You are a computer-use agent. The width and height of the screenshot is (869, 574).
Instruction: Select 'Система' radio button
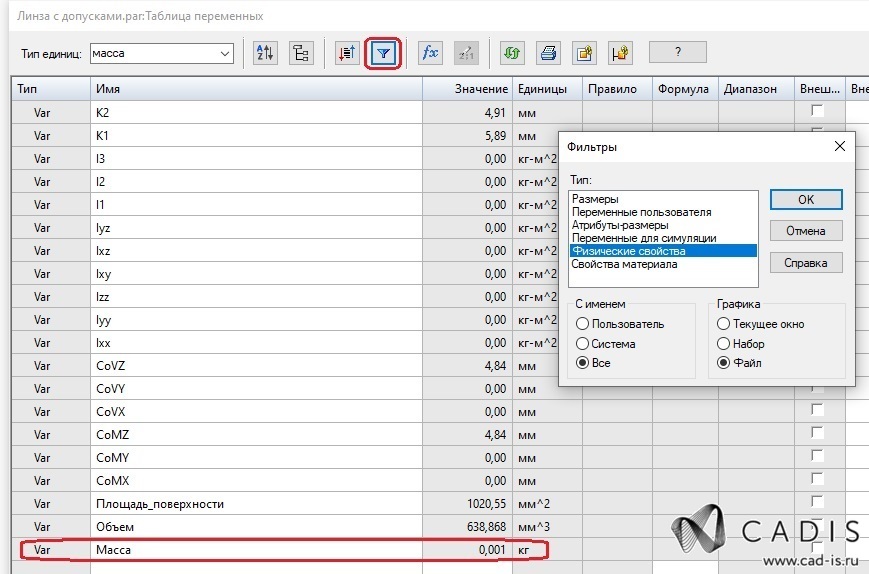pyautogui.click(x=582, y=344)
